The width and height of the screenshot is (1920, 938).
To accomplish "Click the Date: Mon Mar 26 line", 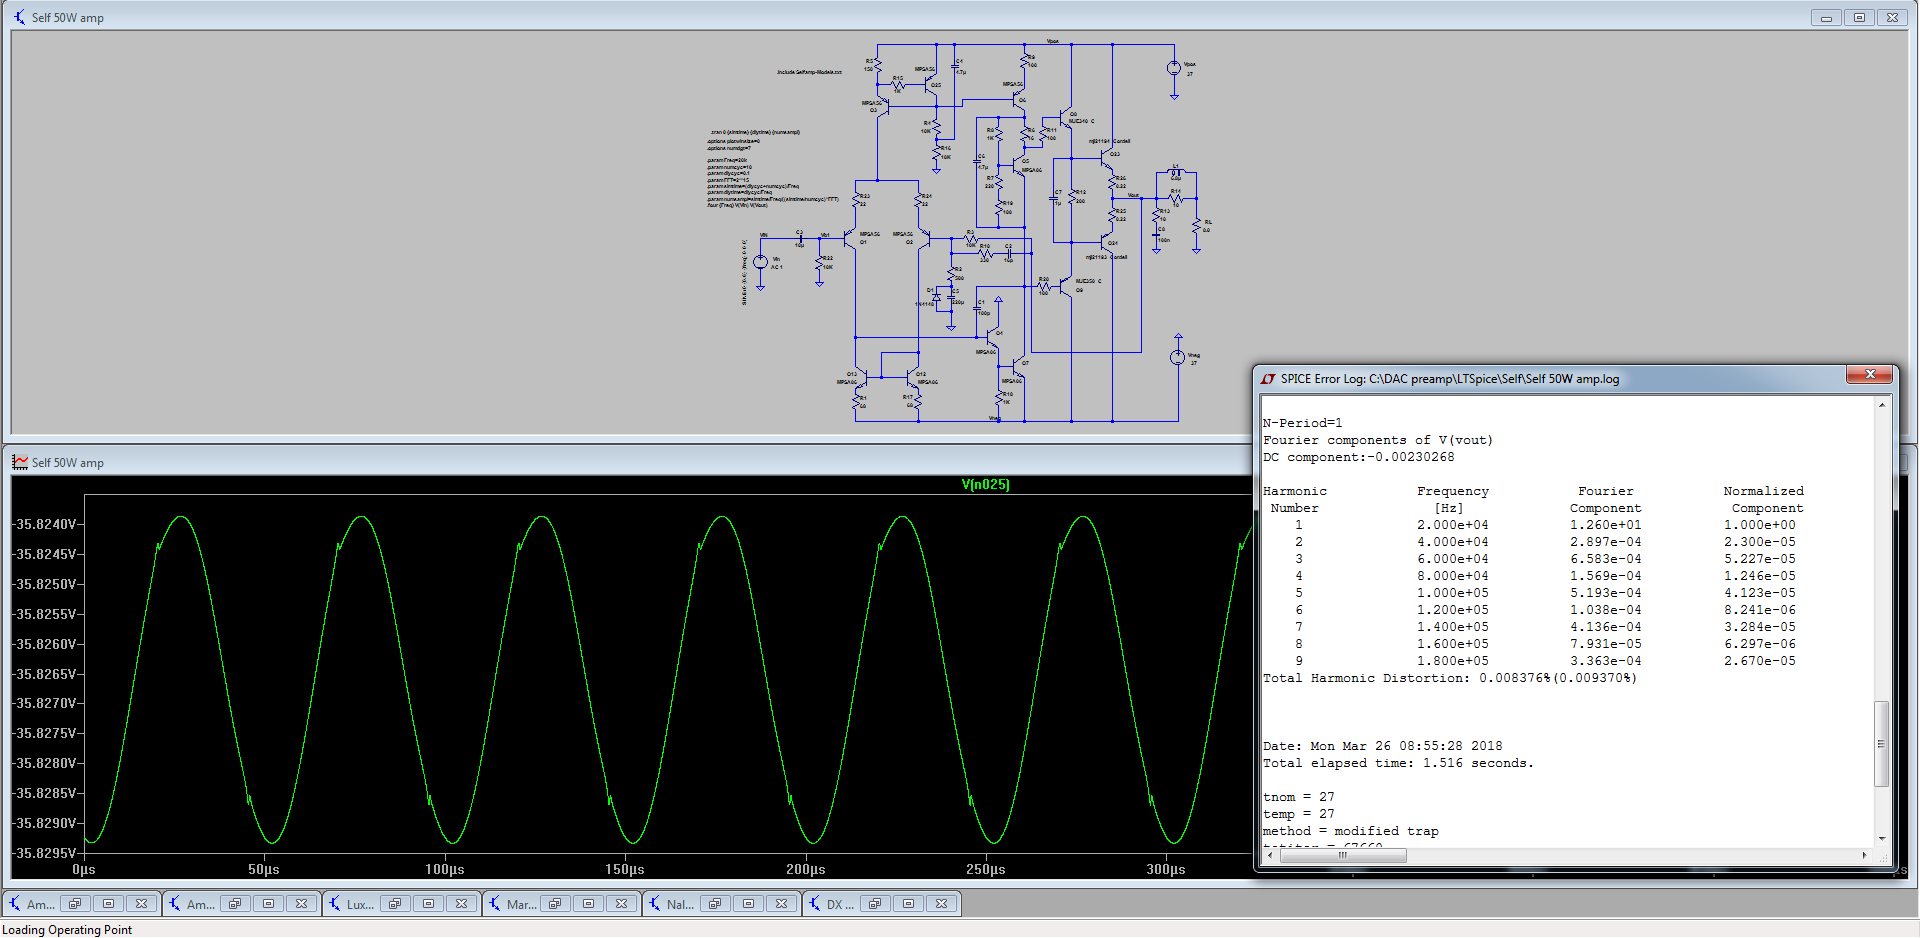I will pyautogui.click(x=1383, y=746).
